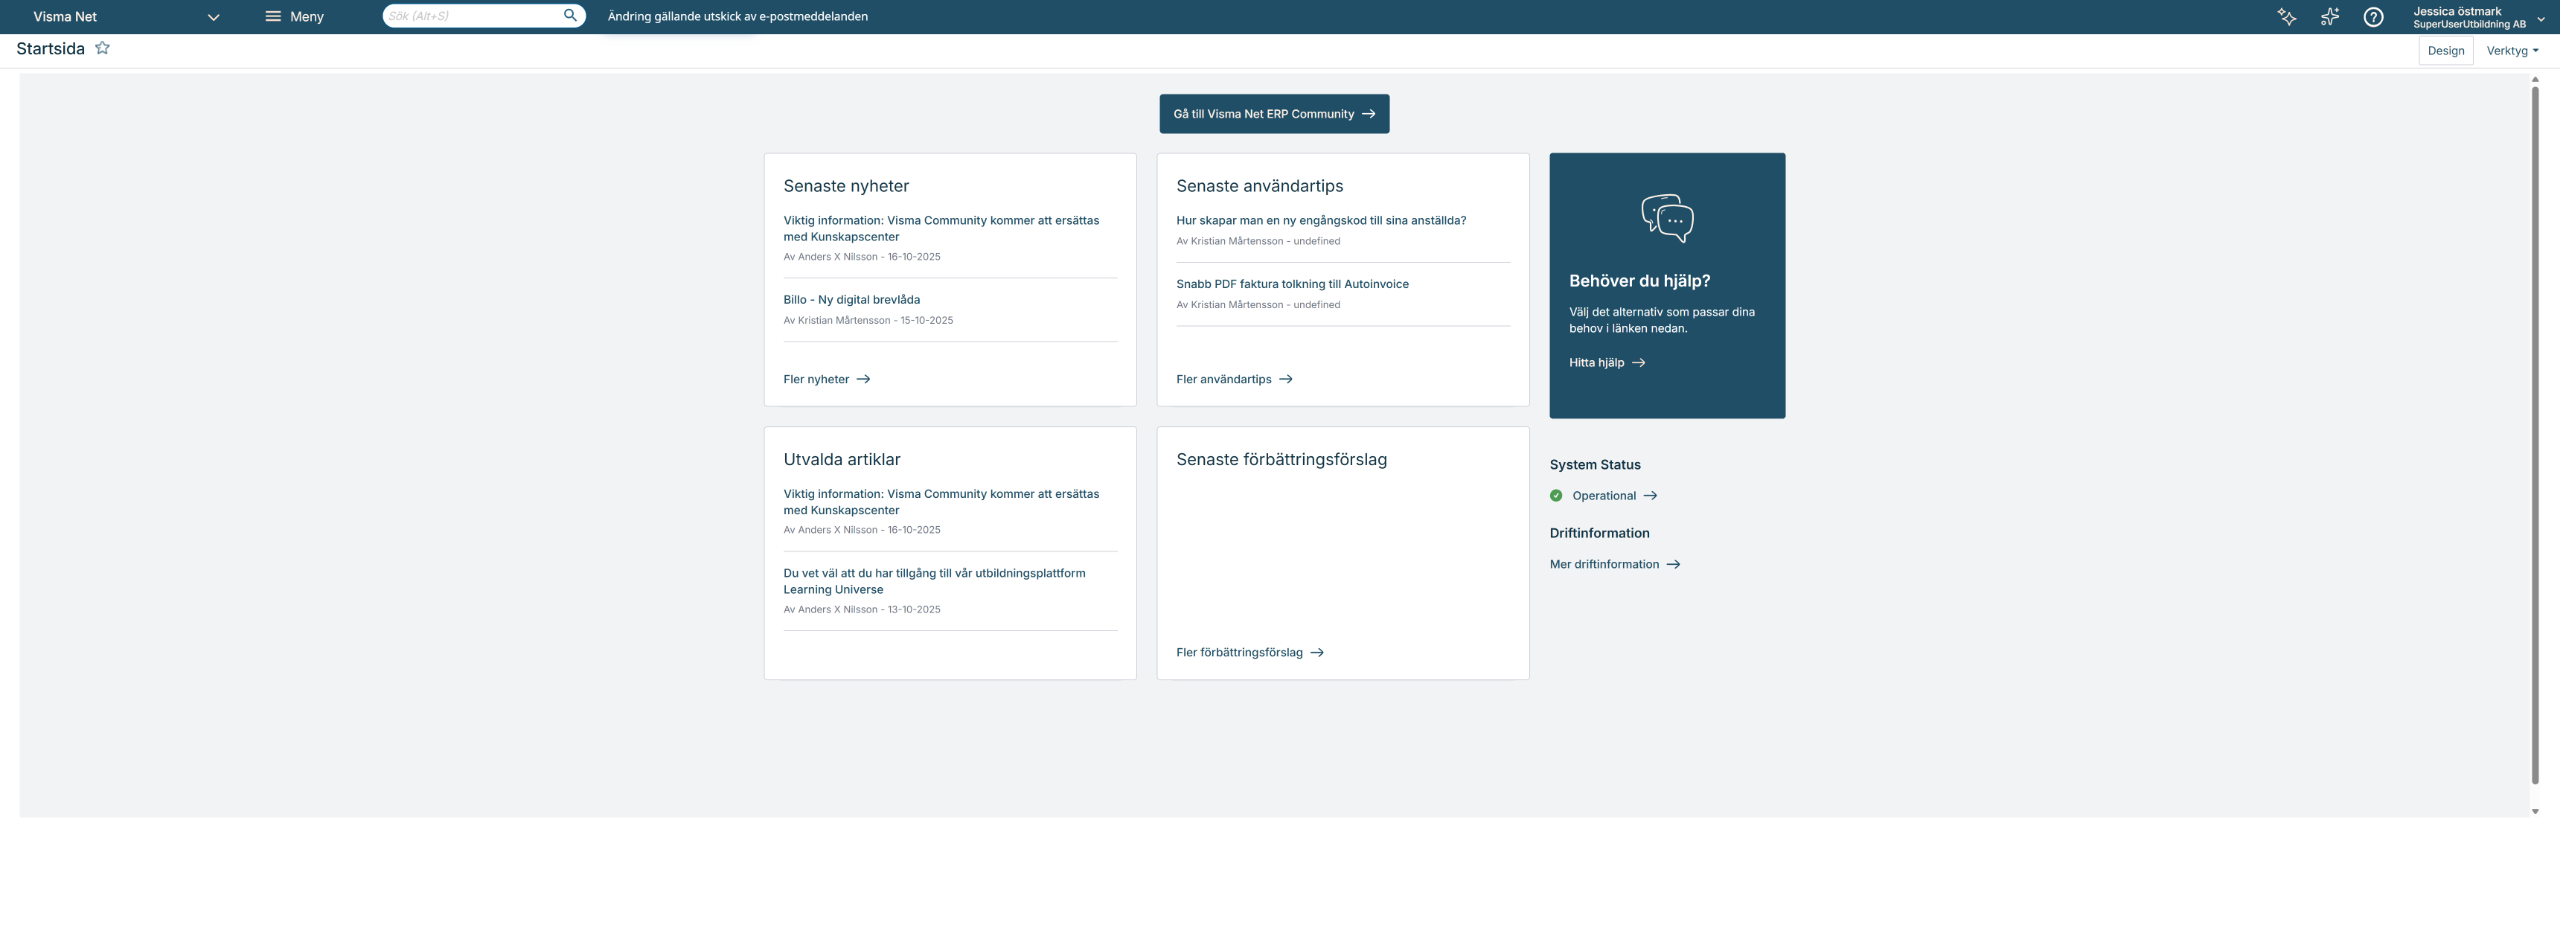The height and width of the screenshot is (945, 2560).
Task: Click Fler förbättringsförslag link
Action: (1250, 652)
